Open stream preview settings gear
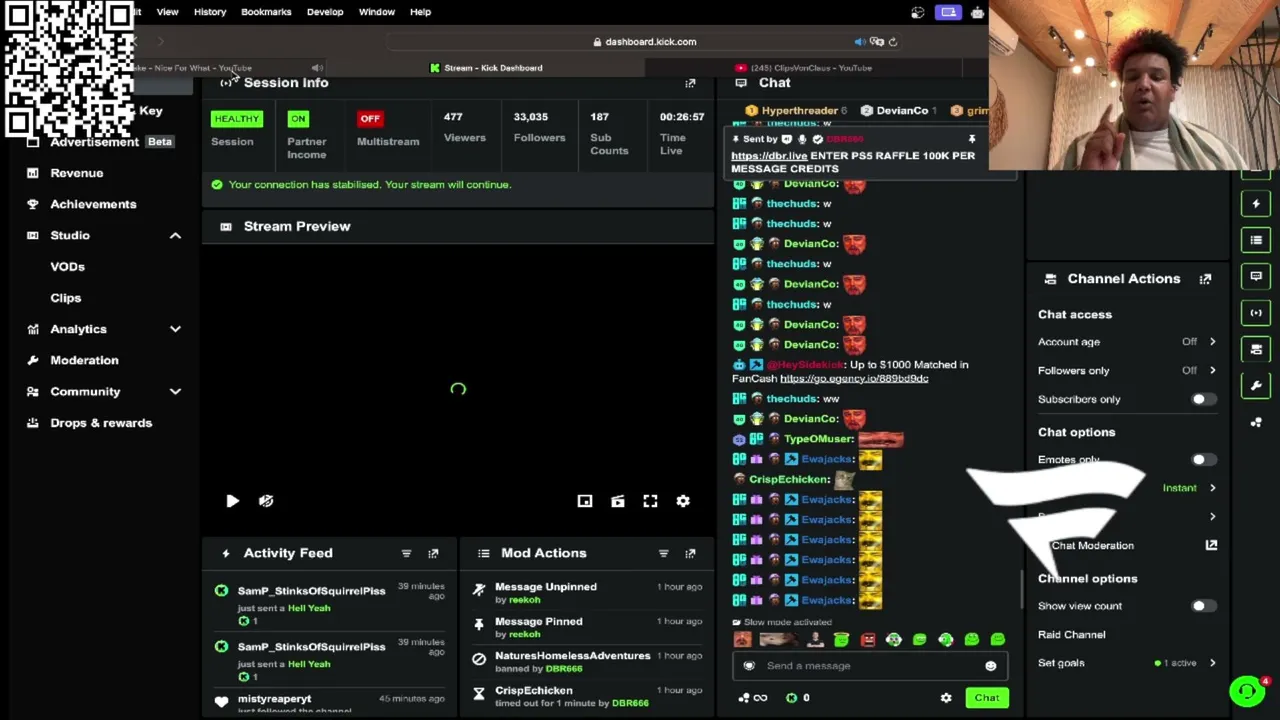 click(683, 501)
